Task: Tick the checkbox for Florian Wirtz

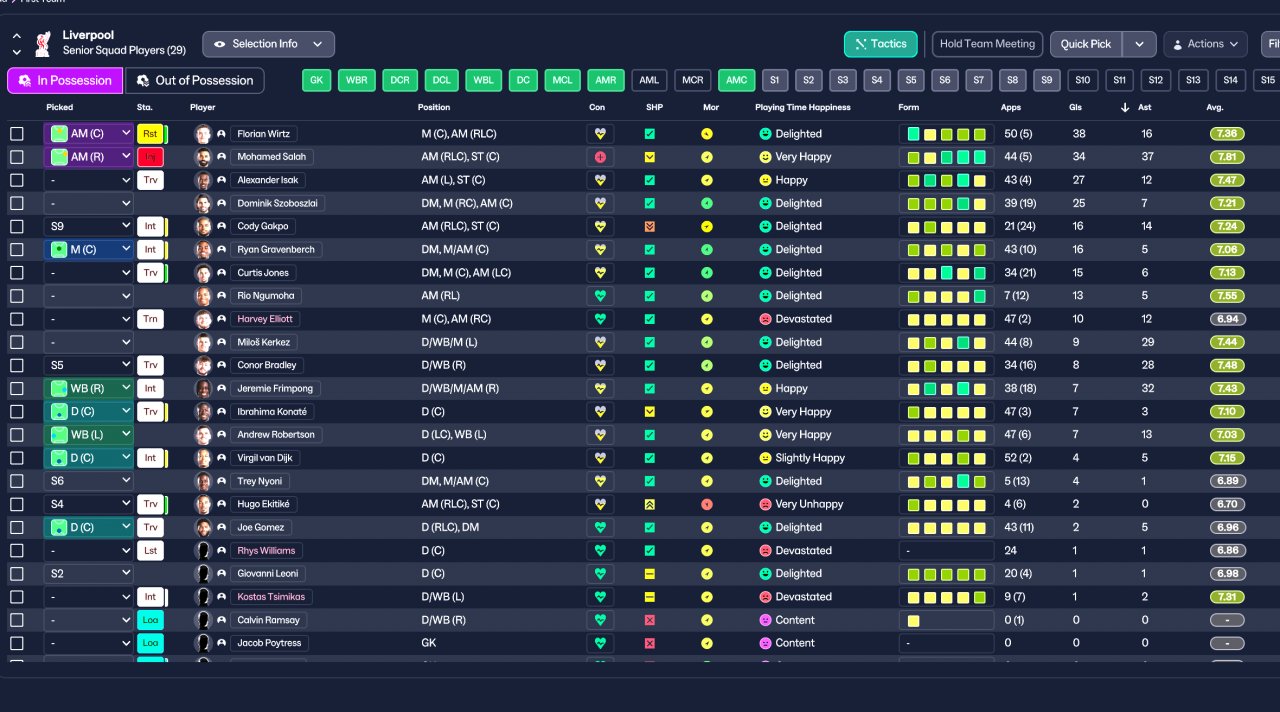Action: (17, 134)
